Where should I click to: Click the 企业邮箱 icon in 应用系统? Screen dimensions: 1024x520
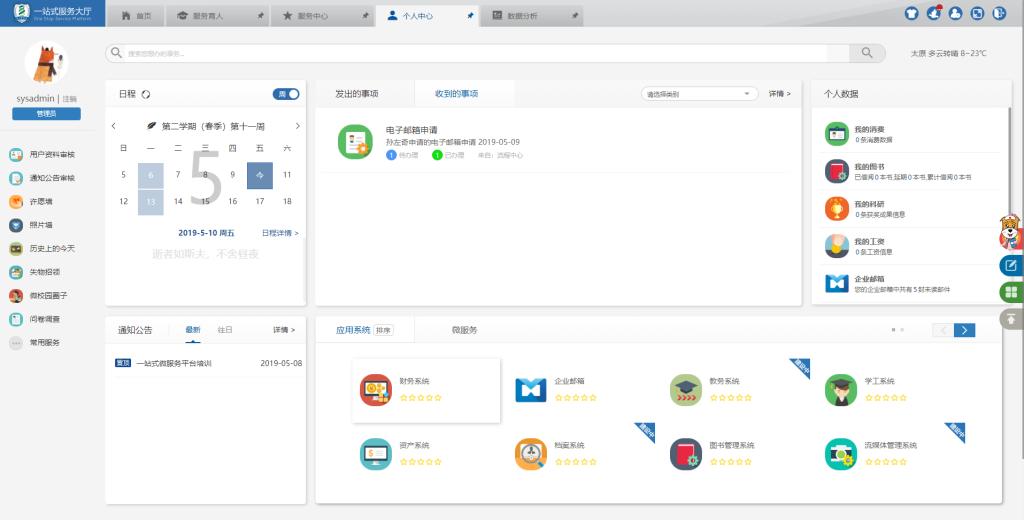click(531, 389)
